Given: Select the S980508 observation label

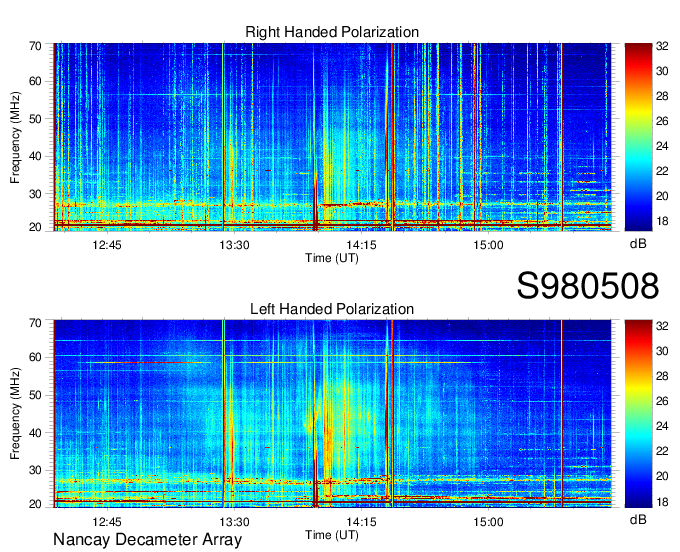Looking at the screenshot, I should point(588,286).
